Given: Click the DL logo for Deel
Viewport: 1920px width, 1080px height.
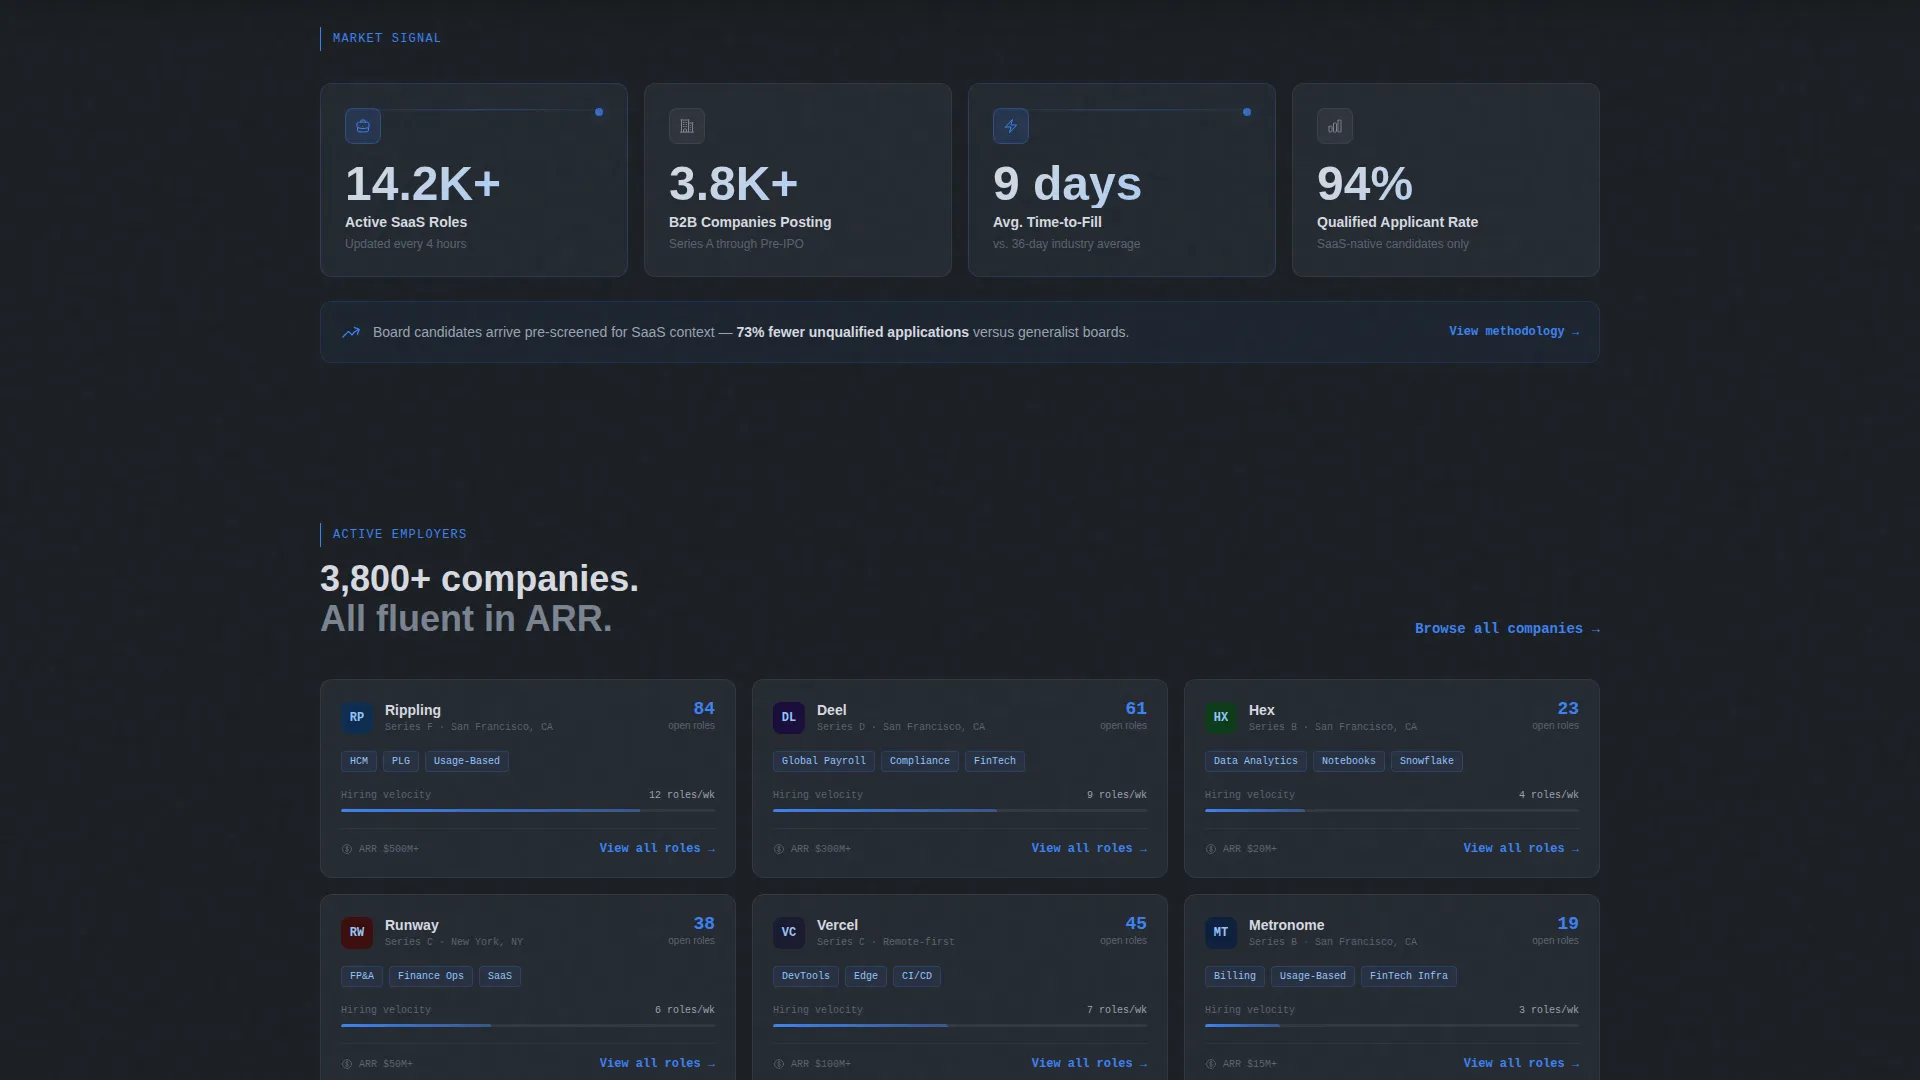Looking at the screenshot, I should tap(789, 717).
